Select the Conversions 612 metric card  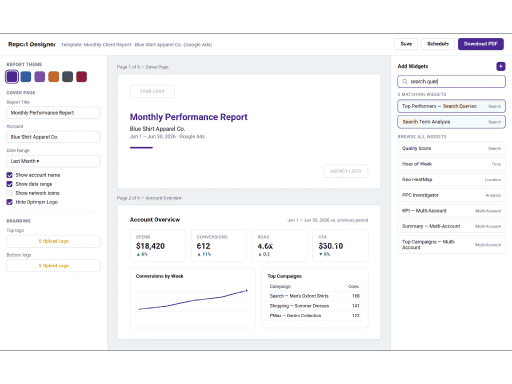pos(219,245)
